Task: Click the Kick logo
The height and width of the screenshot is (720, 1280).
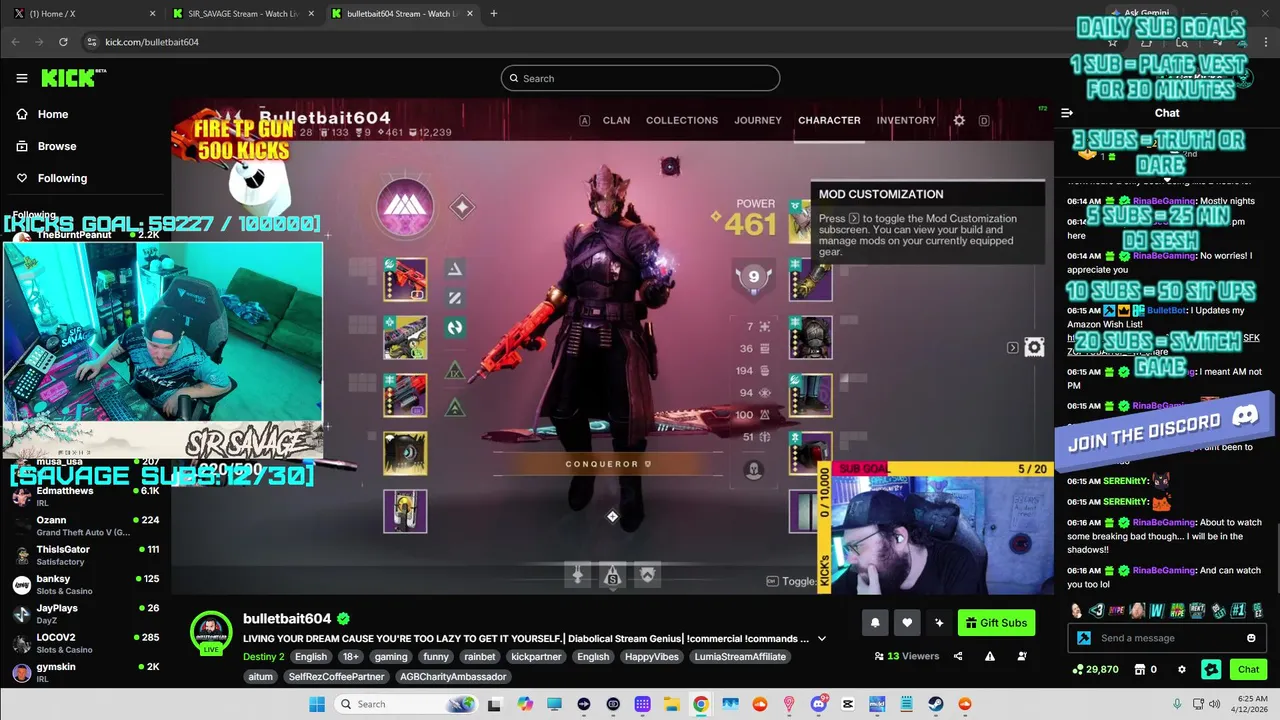Action: 72,78
